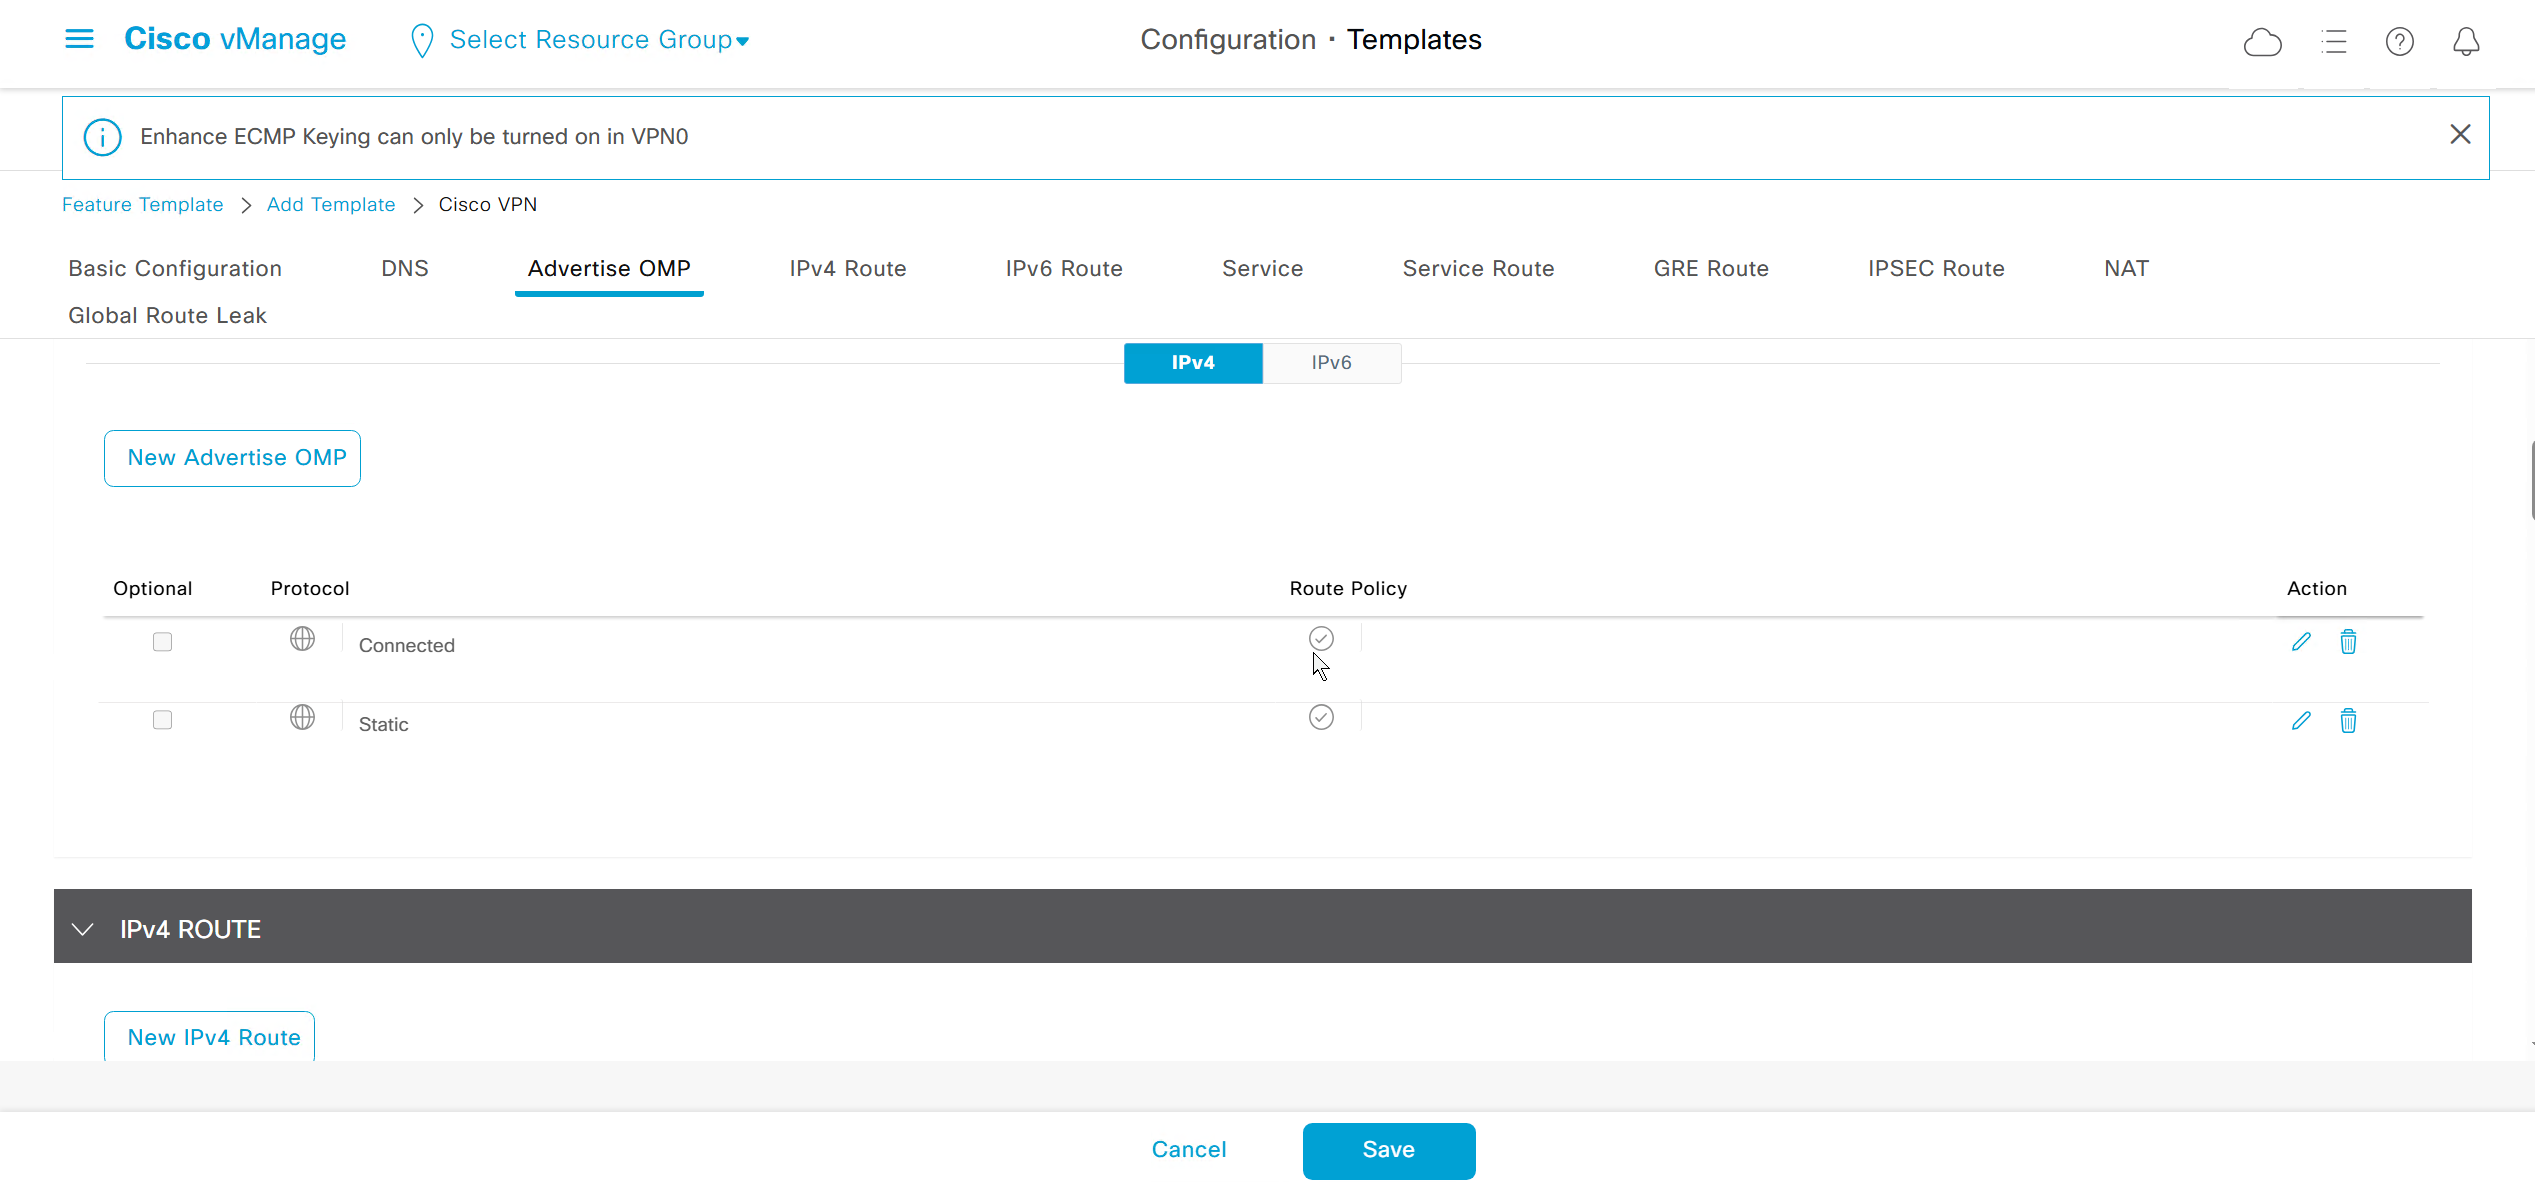Click the cloud onboarding icon

click(2262, 42)
